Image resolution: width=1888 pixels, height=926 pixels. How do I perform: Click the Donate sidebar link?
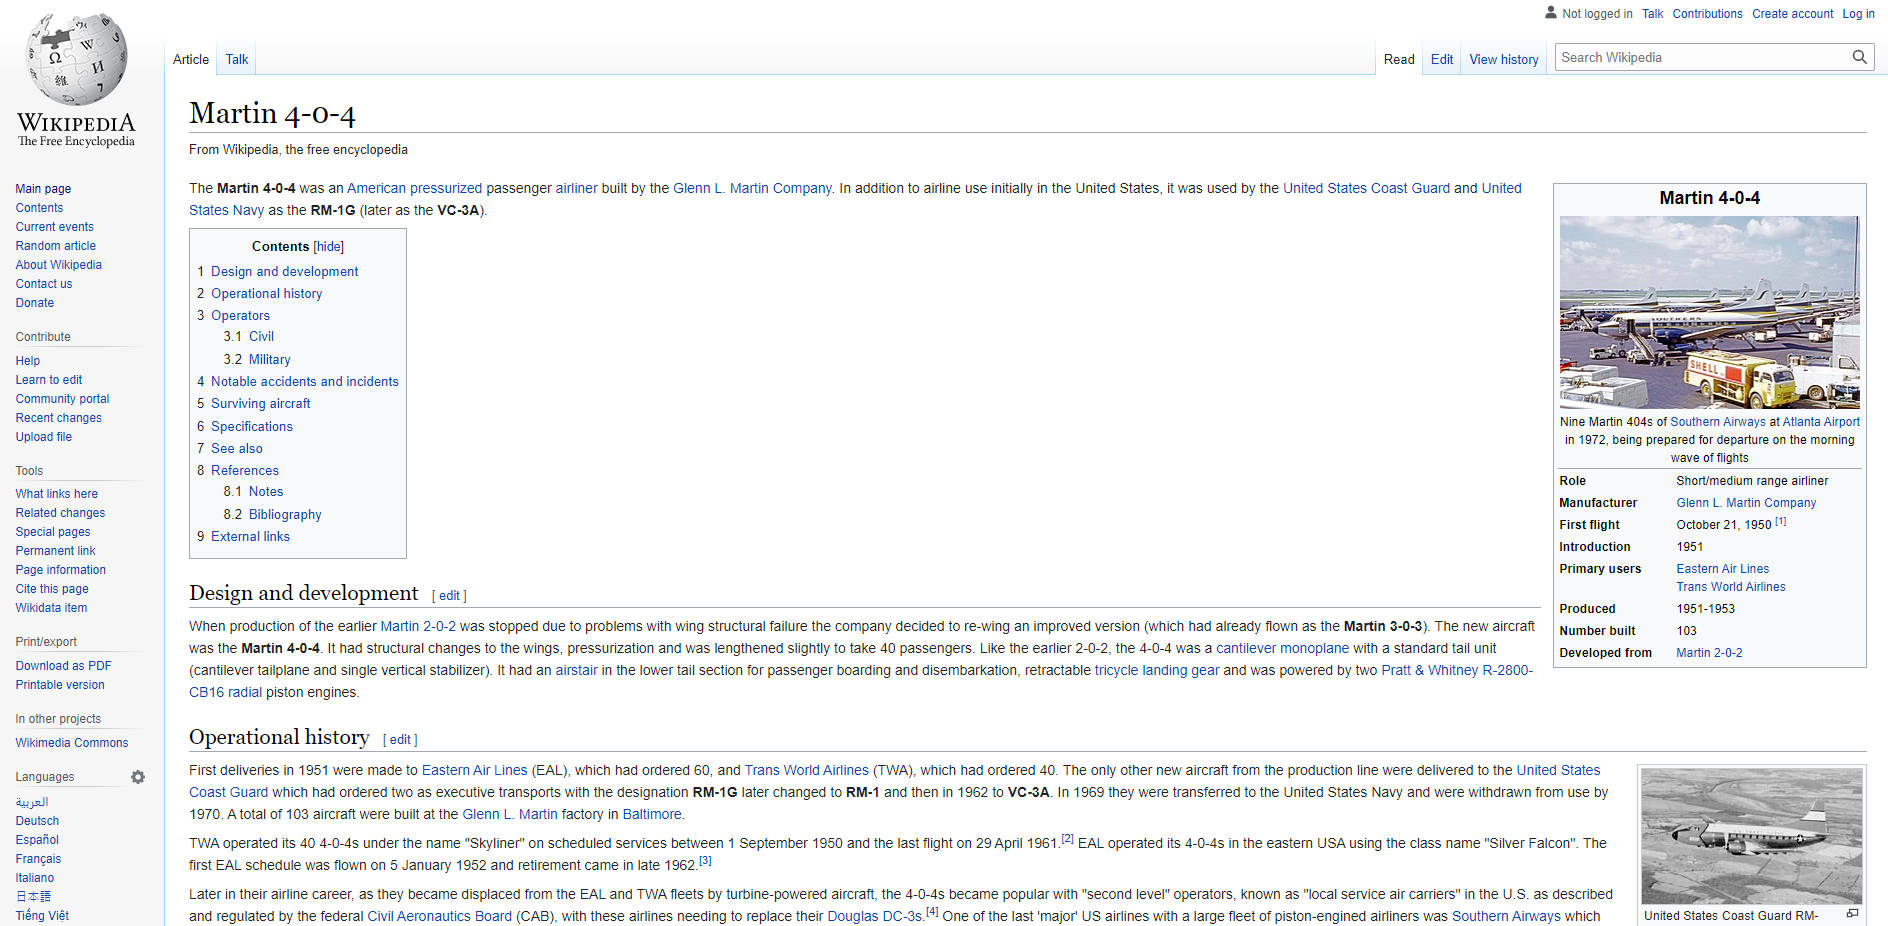coord(35,303)
